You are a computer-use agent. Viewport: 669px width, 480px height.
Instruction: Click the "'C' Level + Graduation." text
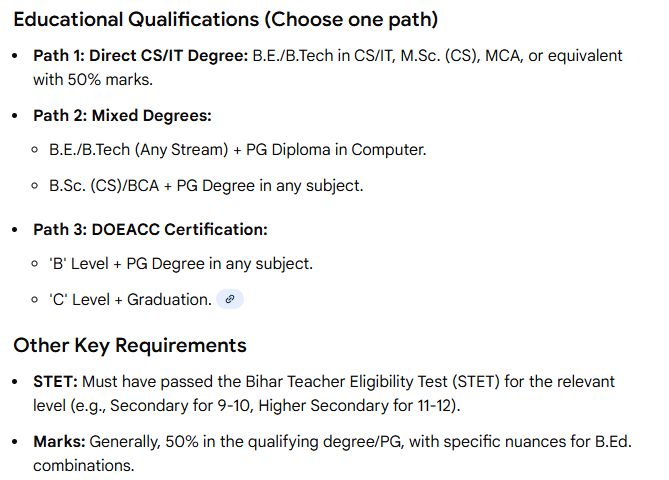[x=130, y=299]
